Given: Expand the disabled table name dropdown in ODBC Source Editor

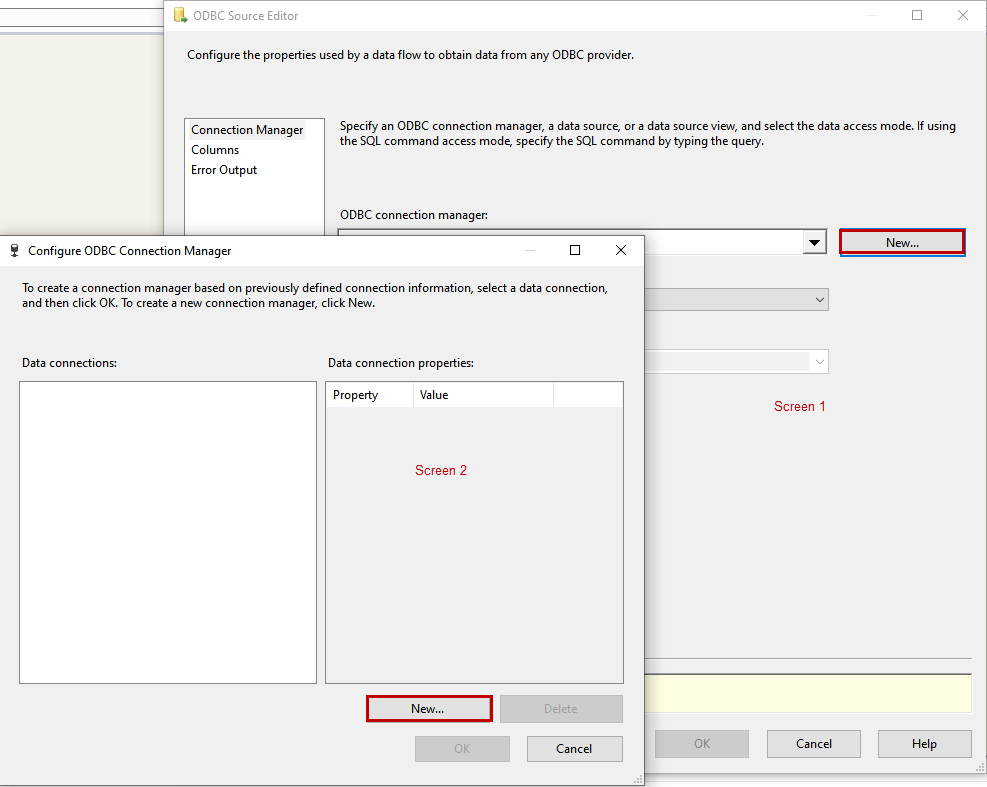Looking at the screenshot, I should click(820, 361).
